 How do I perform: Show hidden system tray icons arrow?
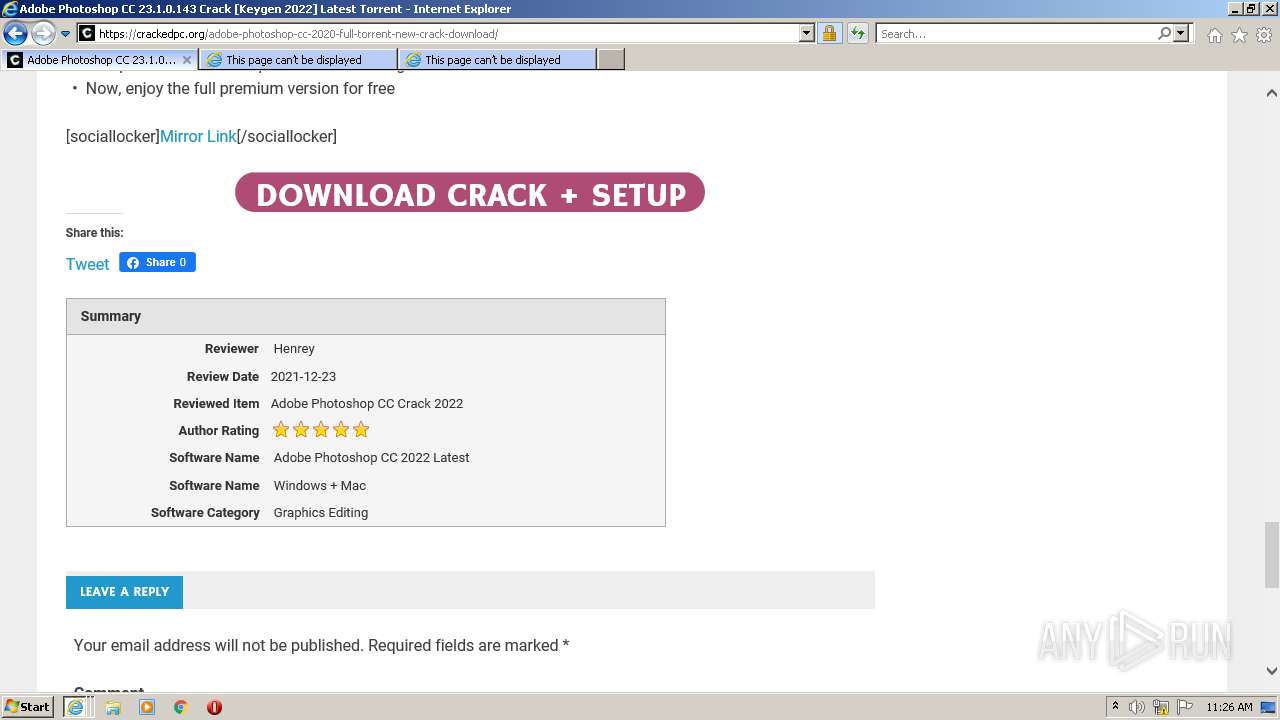[1115, 707]
